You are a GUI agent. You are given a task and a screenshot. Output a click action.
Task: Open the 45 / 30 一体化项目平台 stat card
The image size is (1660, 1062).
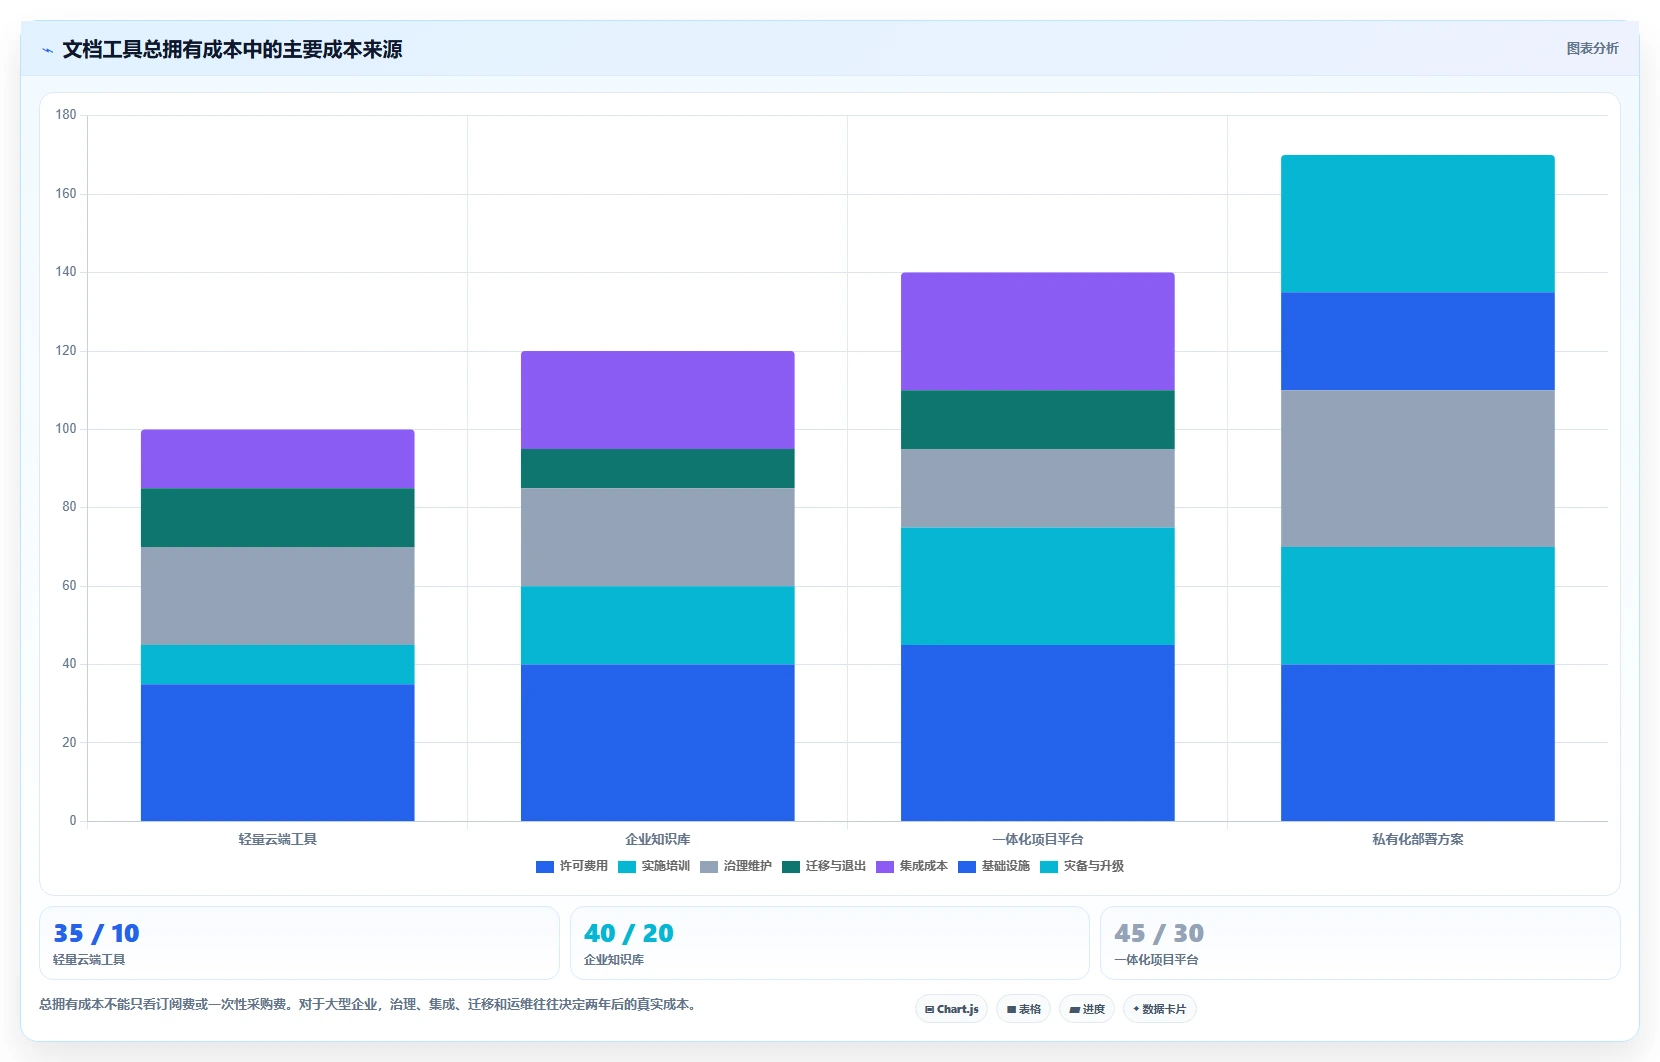point(1360,943)
